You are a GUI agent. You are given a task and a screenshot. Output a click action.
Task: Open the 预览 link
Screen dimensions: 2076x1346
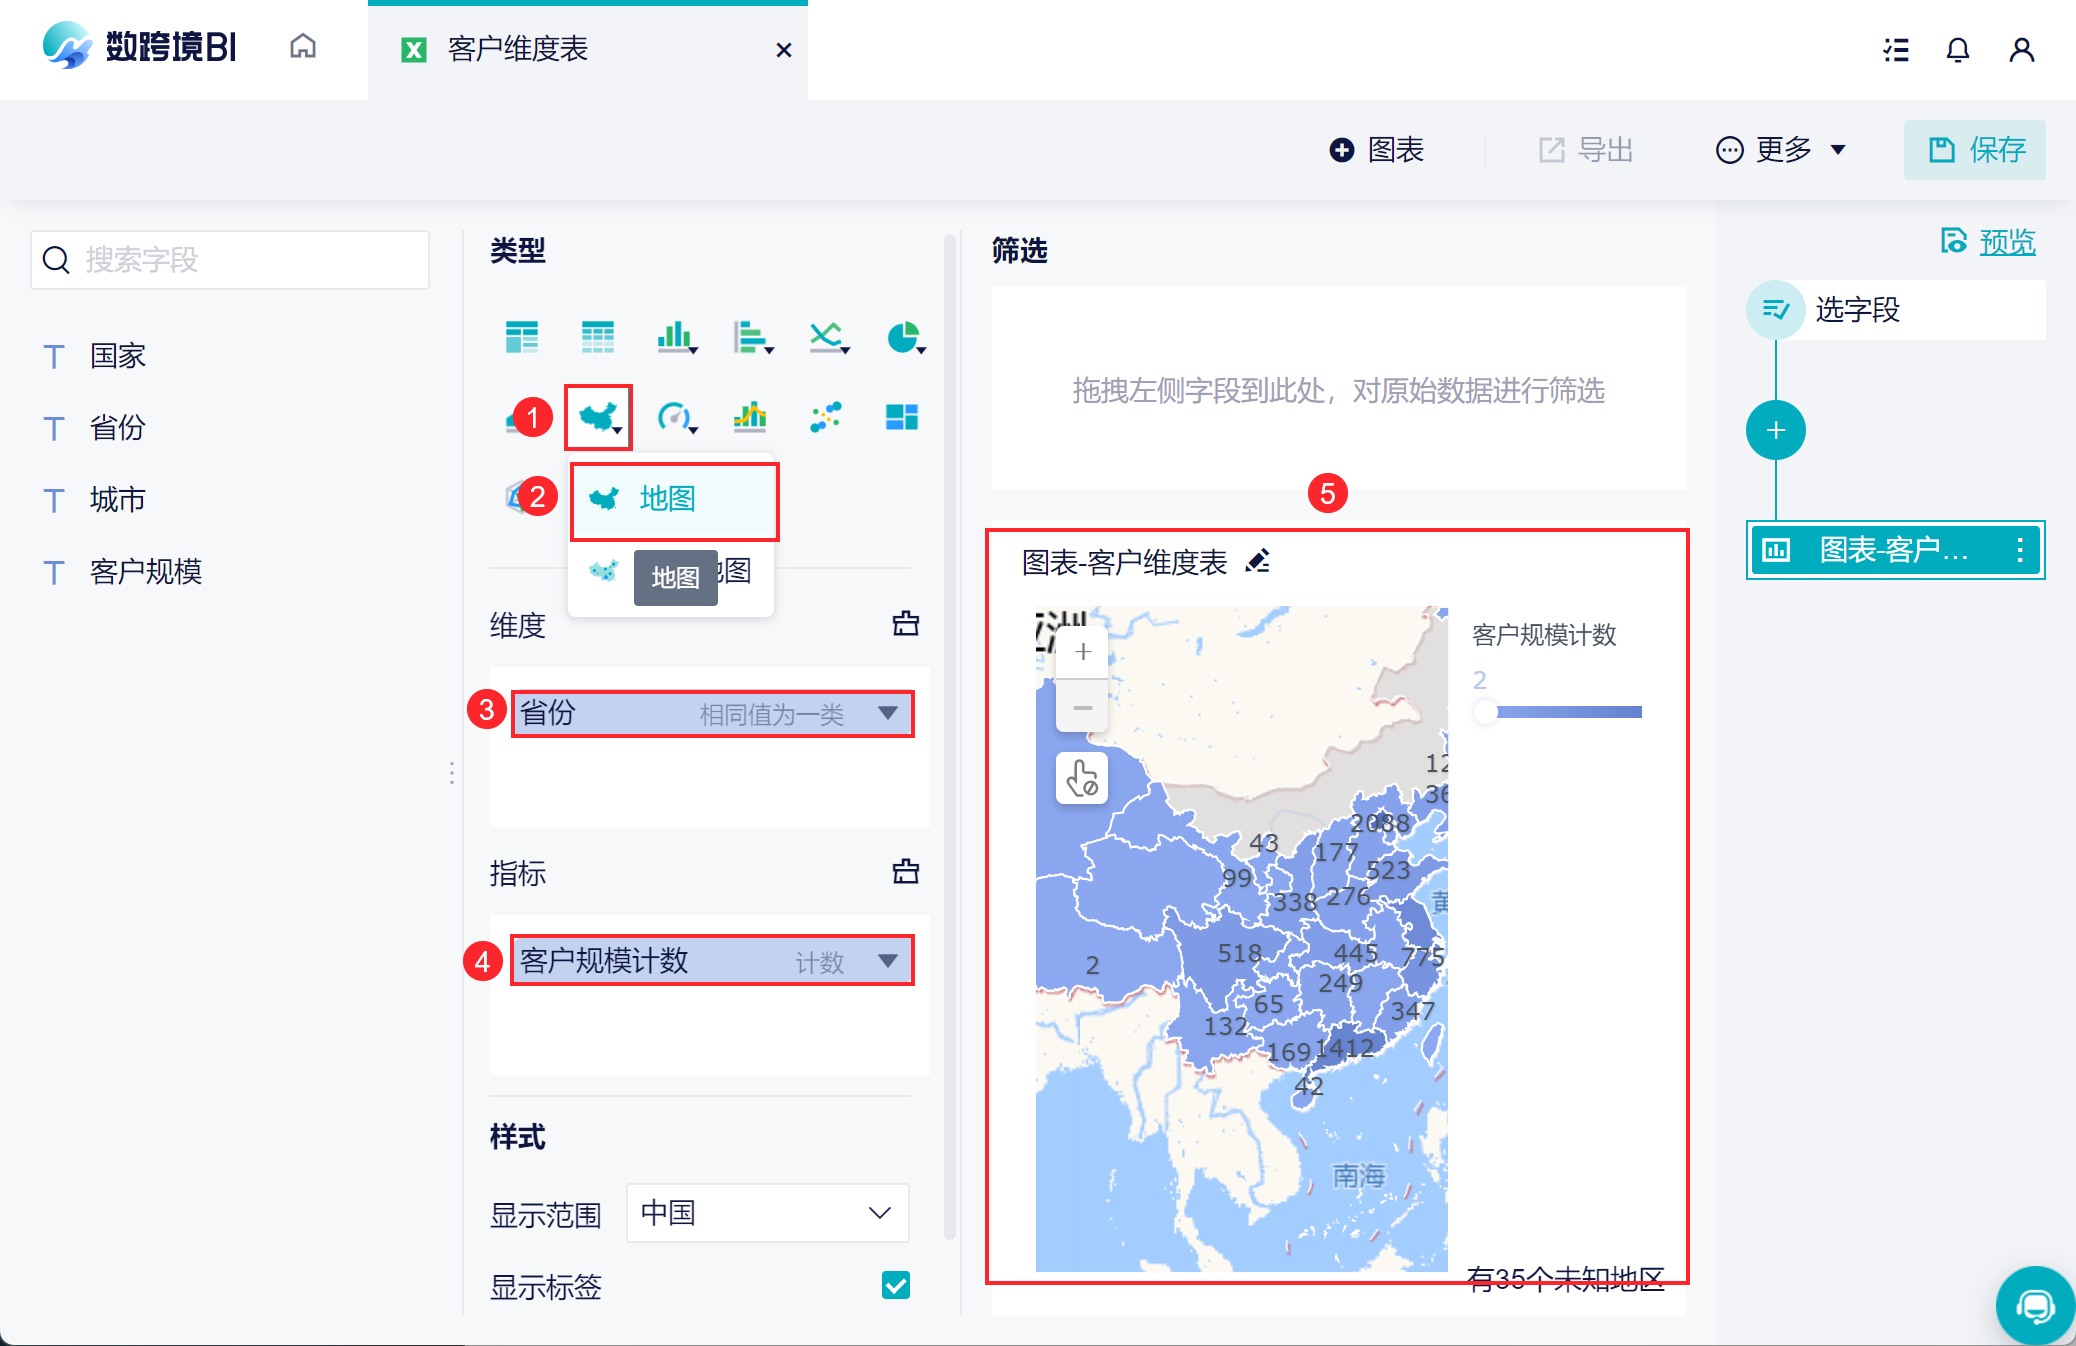coord(2006,241)
